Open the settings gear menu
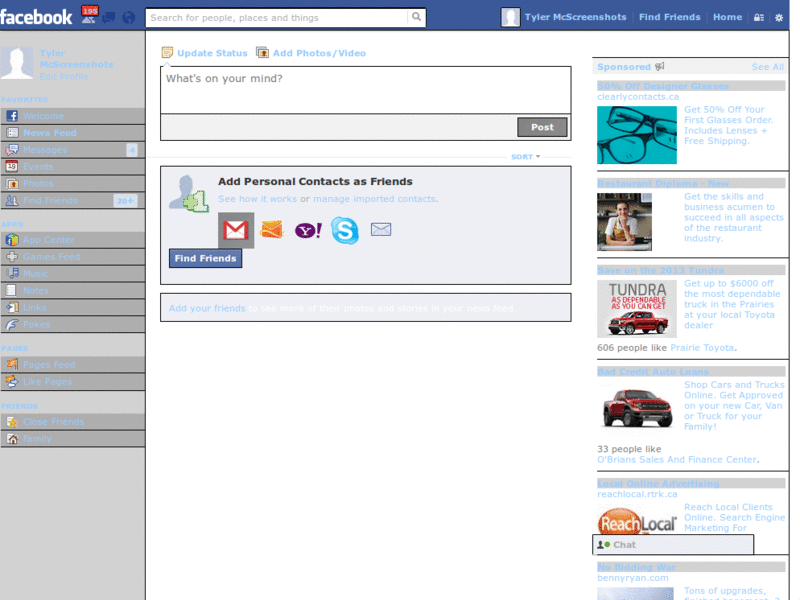800x600 pixels. (x=779, y=17)
